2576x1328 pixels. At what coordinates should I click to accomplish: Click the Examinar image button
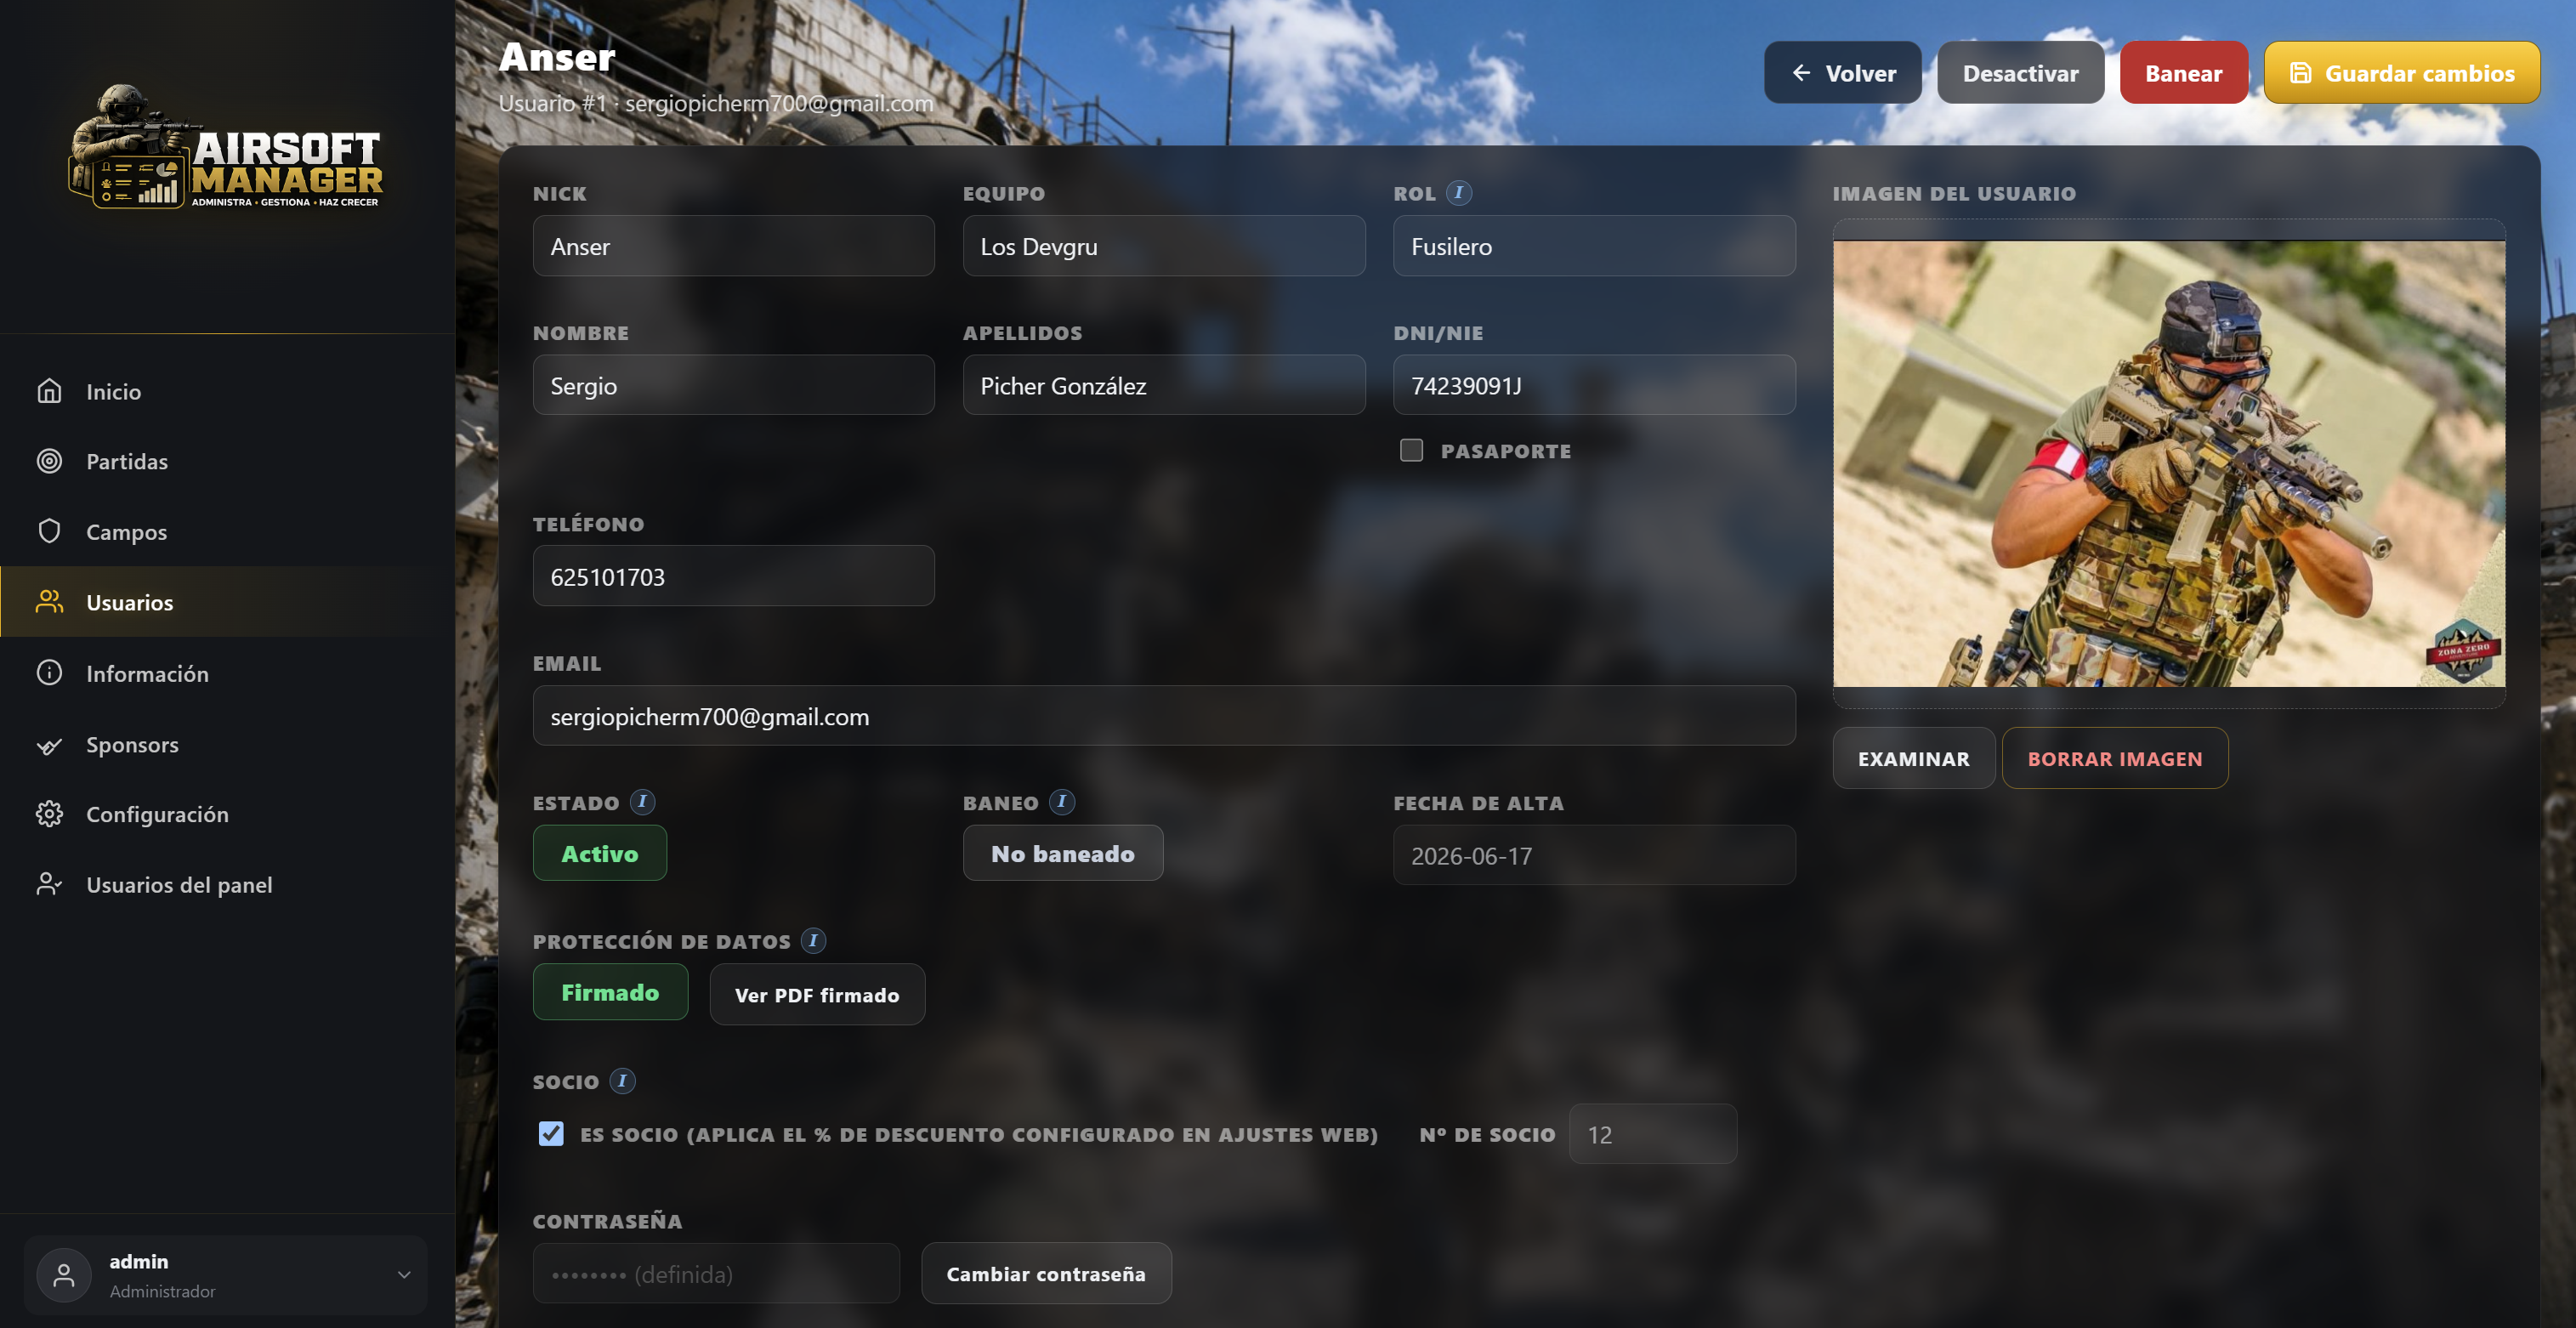(x=1913, y=758)
